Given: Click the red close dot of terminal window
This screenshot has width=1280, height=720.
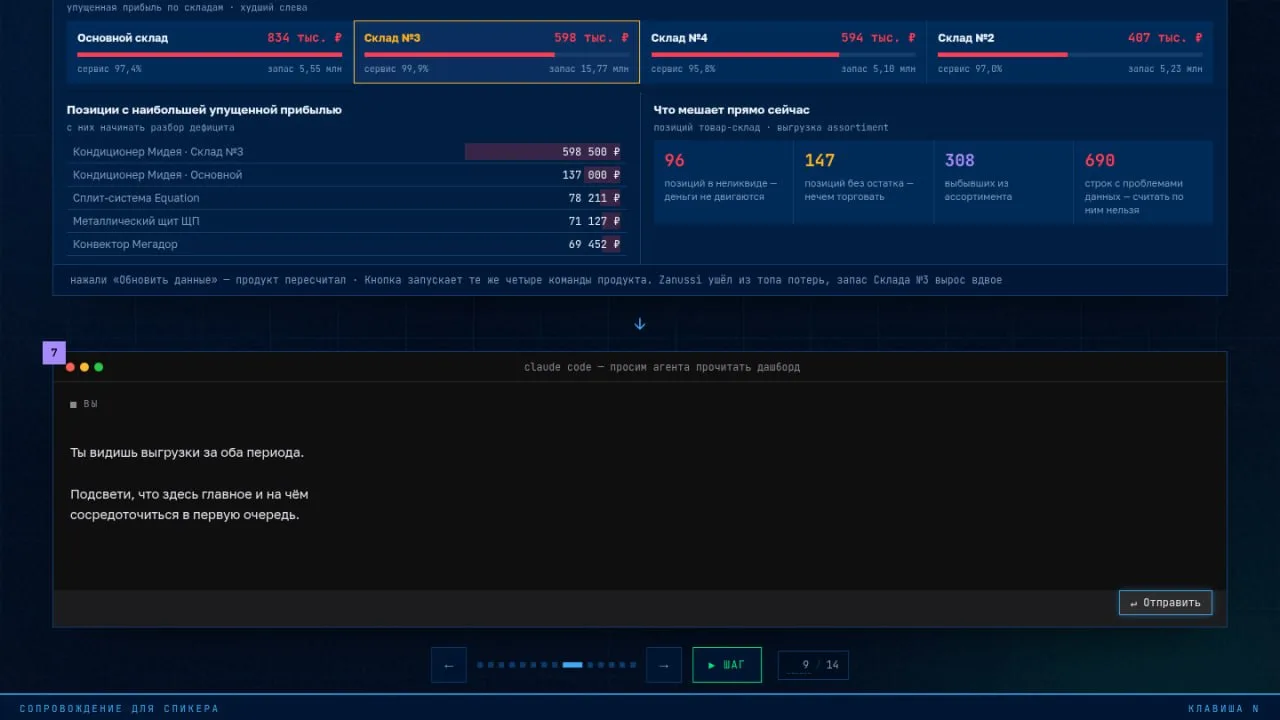Looking at the screenshot, I should click(x=70, y=367).
